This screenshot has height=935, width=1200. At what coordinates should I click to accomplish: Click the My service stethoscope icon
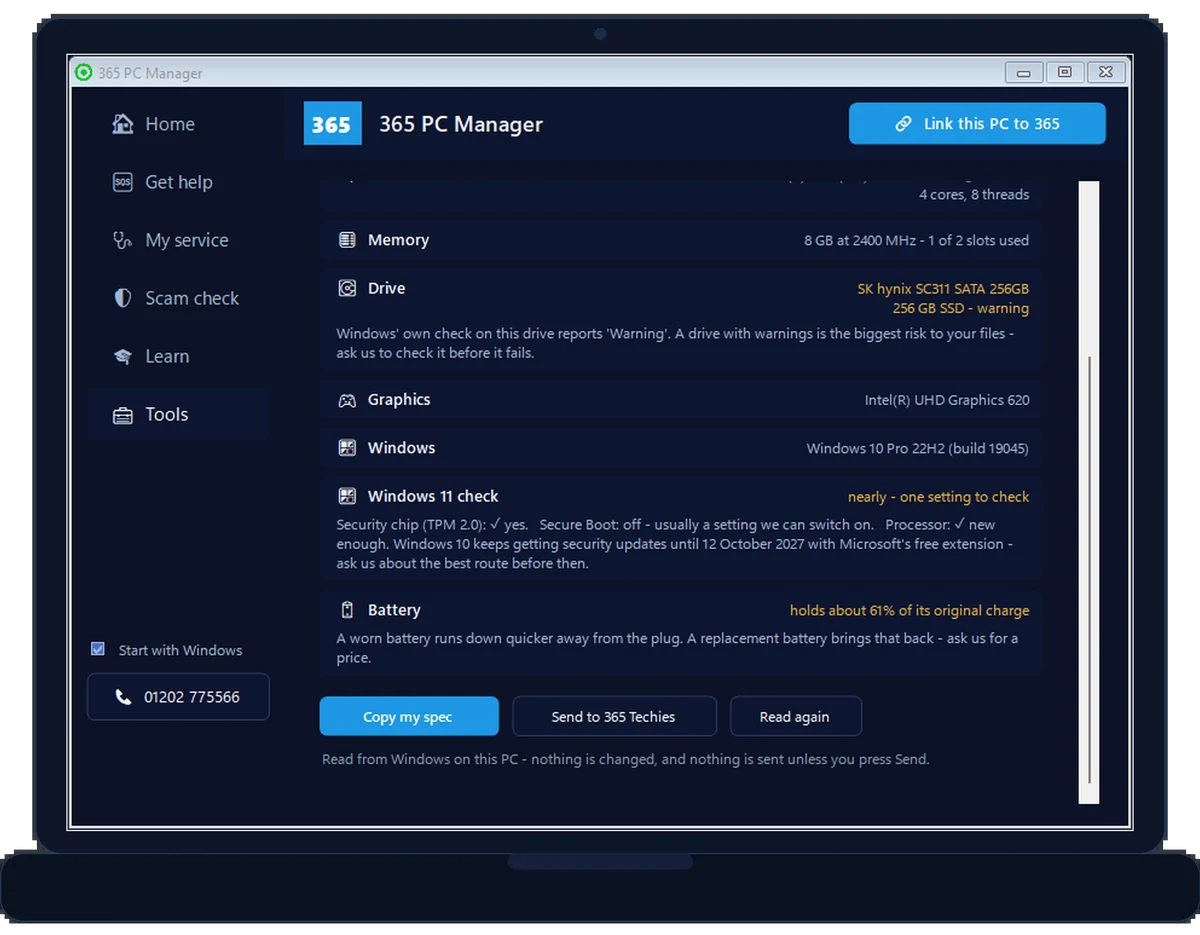(123, 240)
